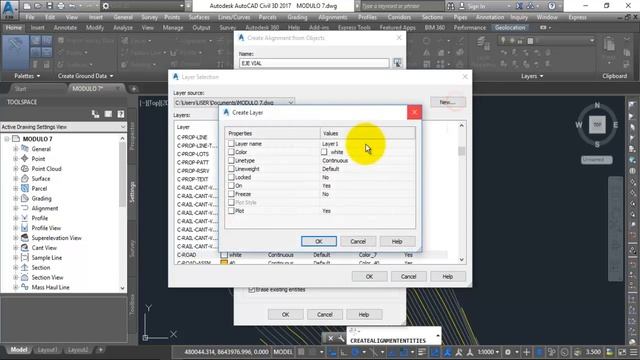Click the Surface icon in Toolspace tree
Viewport: 640px width, 360px height.
tap(24, 178)
